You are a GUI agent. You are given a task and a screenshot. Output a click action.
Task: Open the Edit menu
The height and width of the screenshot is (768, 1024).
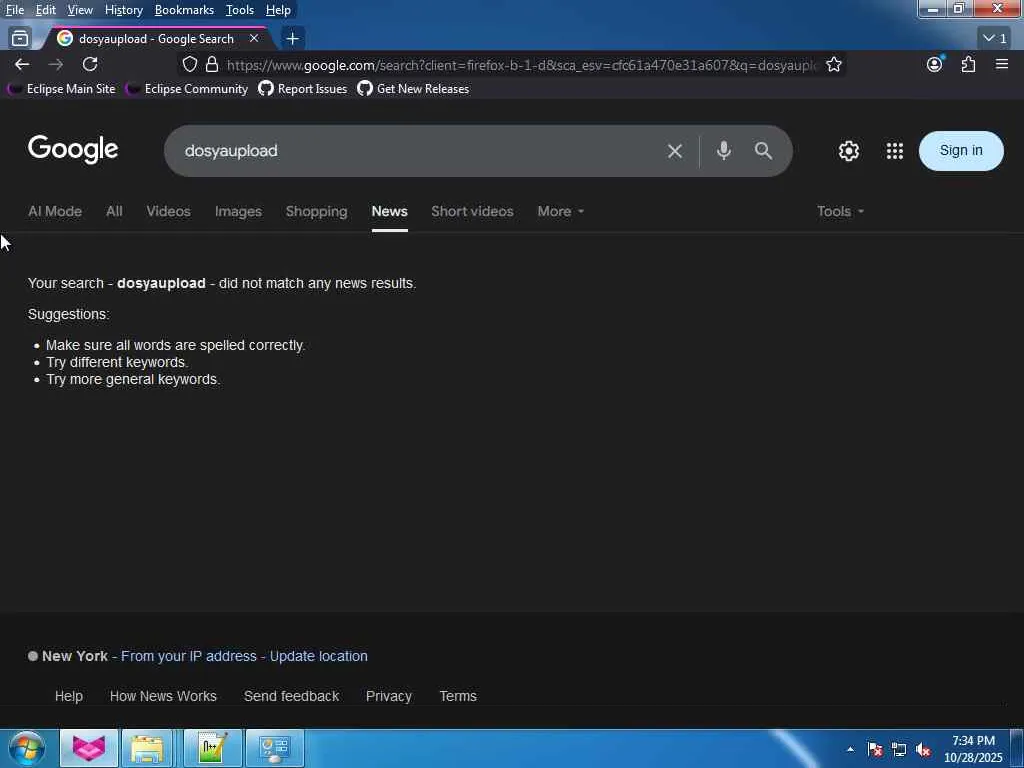point(45,10)
